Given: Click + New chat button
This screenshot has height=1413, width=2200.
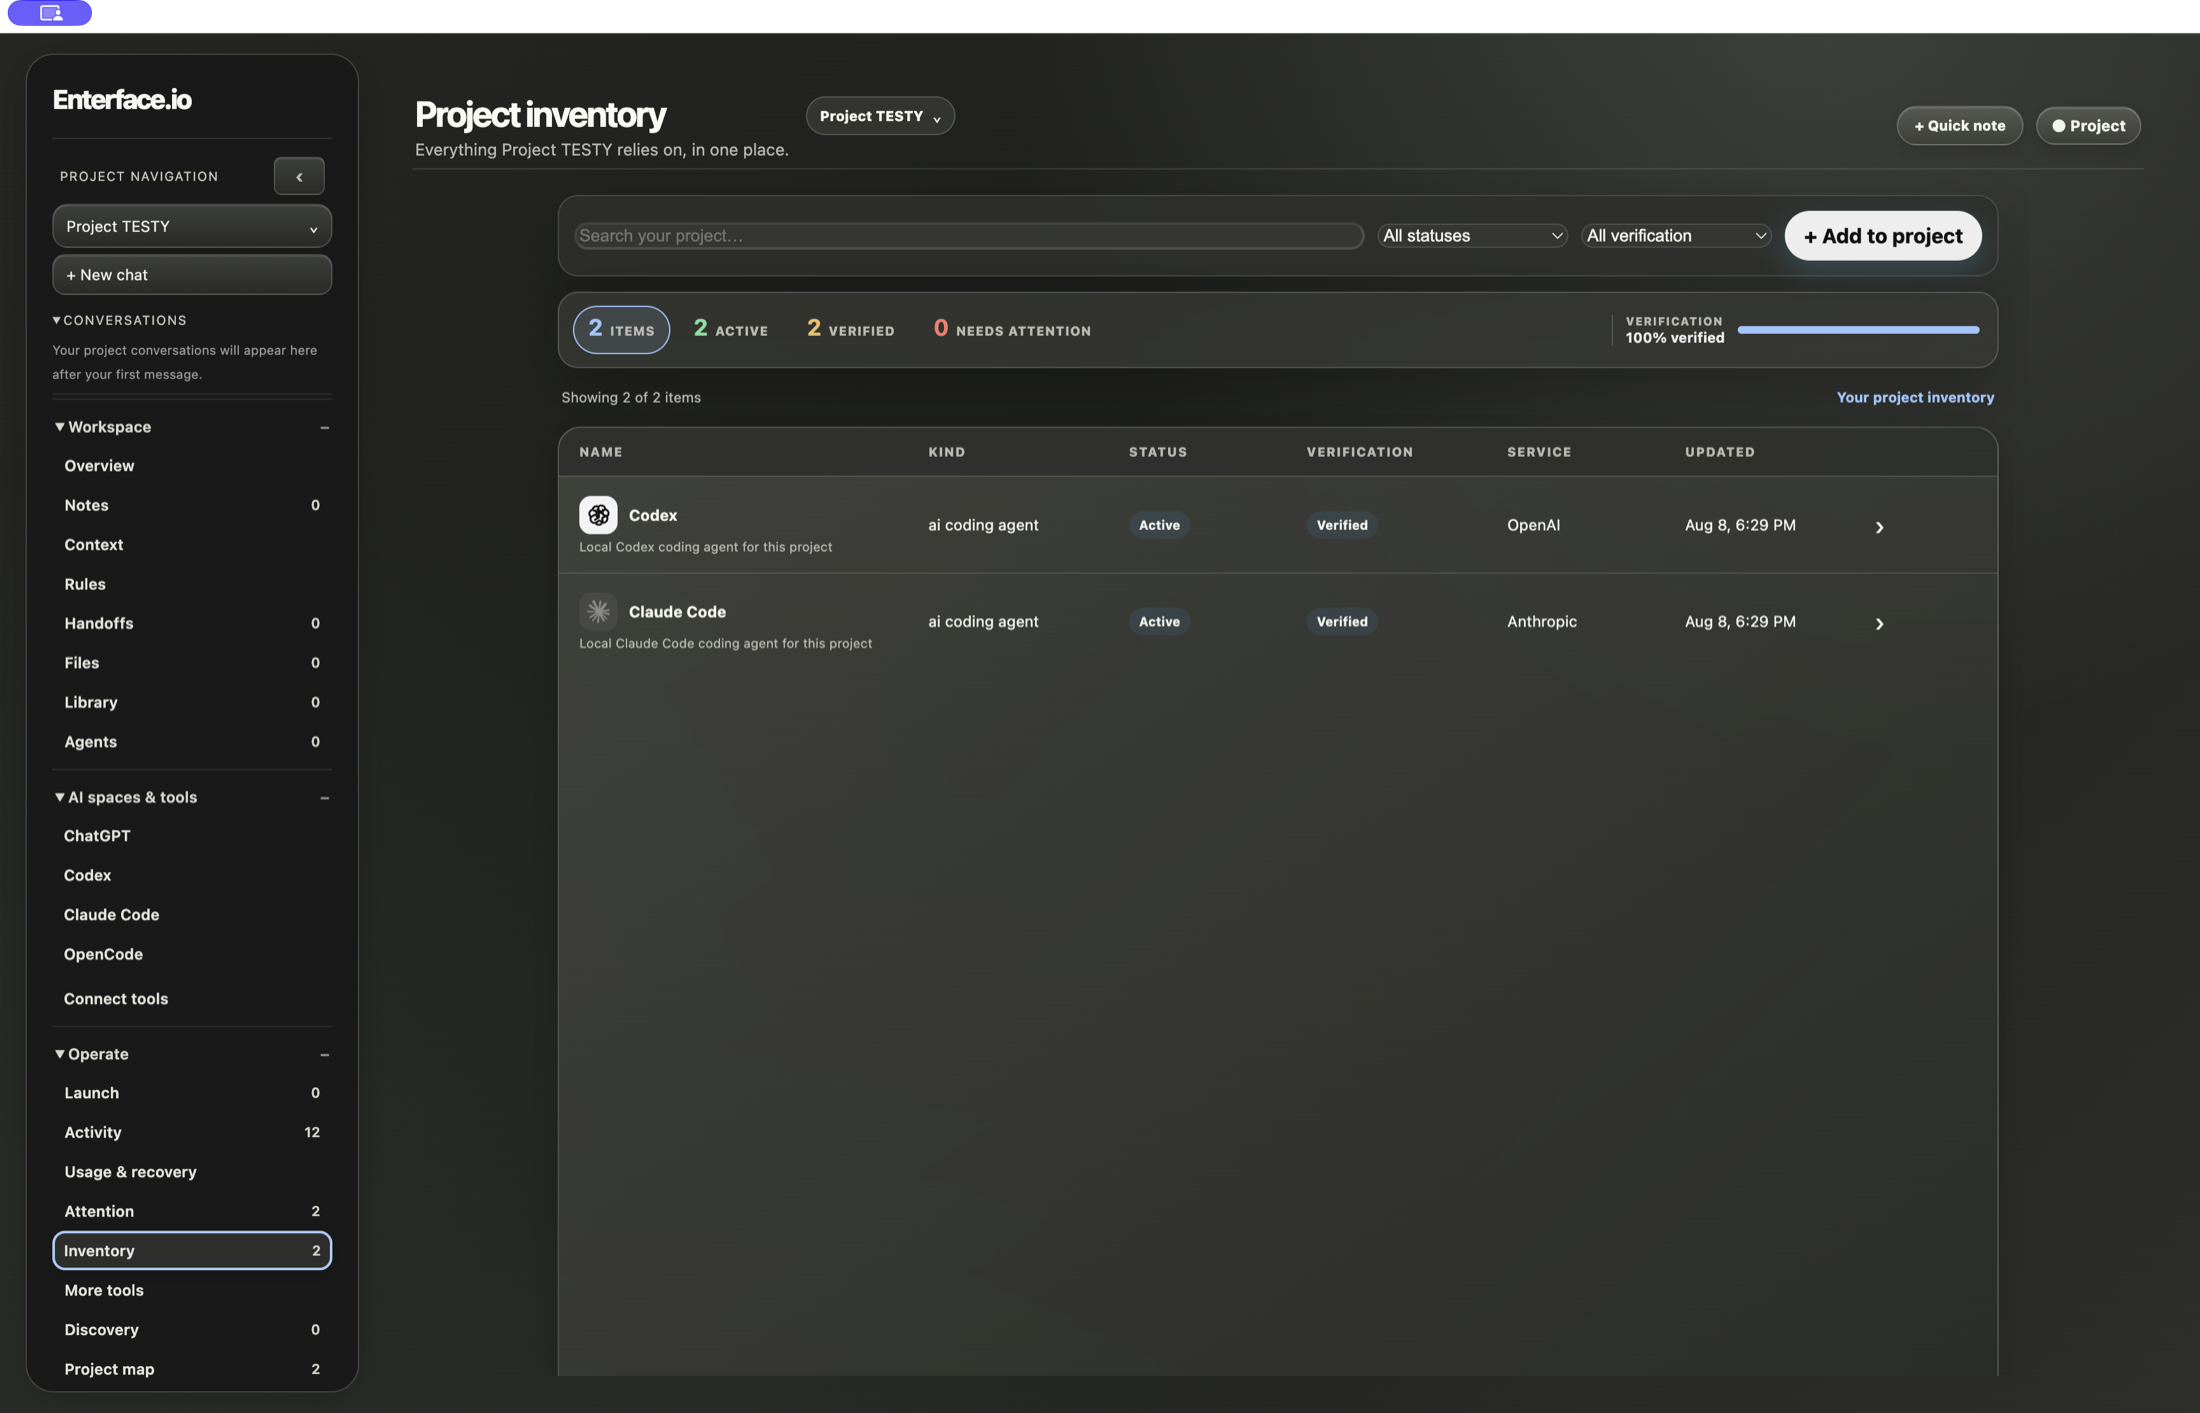Looking at the screenshot, I should [x=192, y=274].
